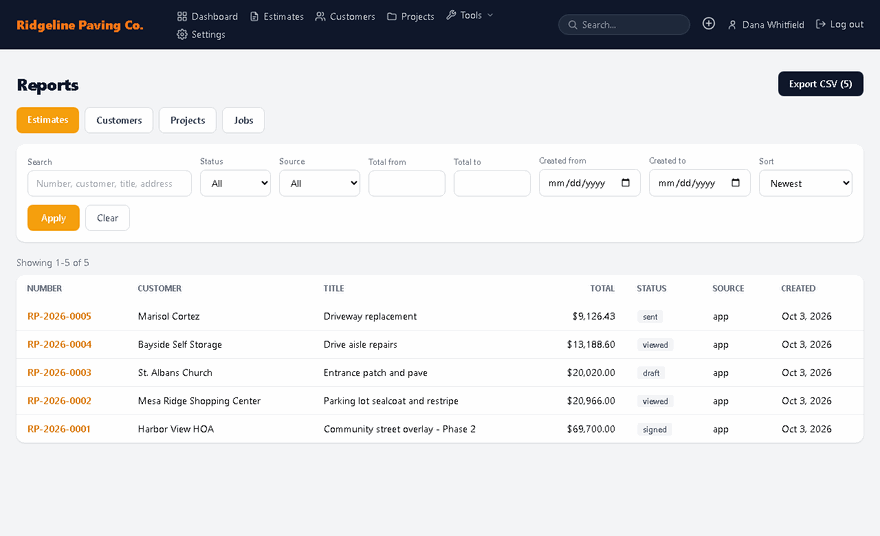Focus the top bar Search field

624,25
